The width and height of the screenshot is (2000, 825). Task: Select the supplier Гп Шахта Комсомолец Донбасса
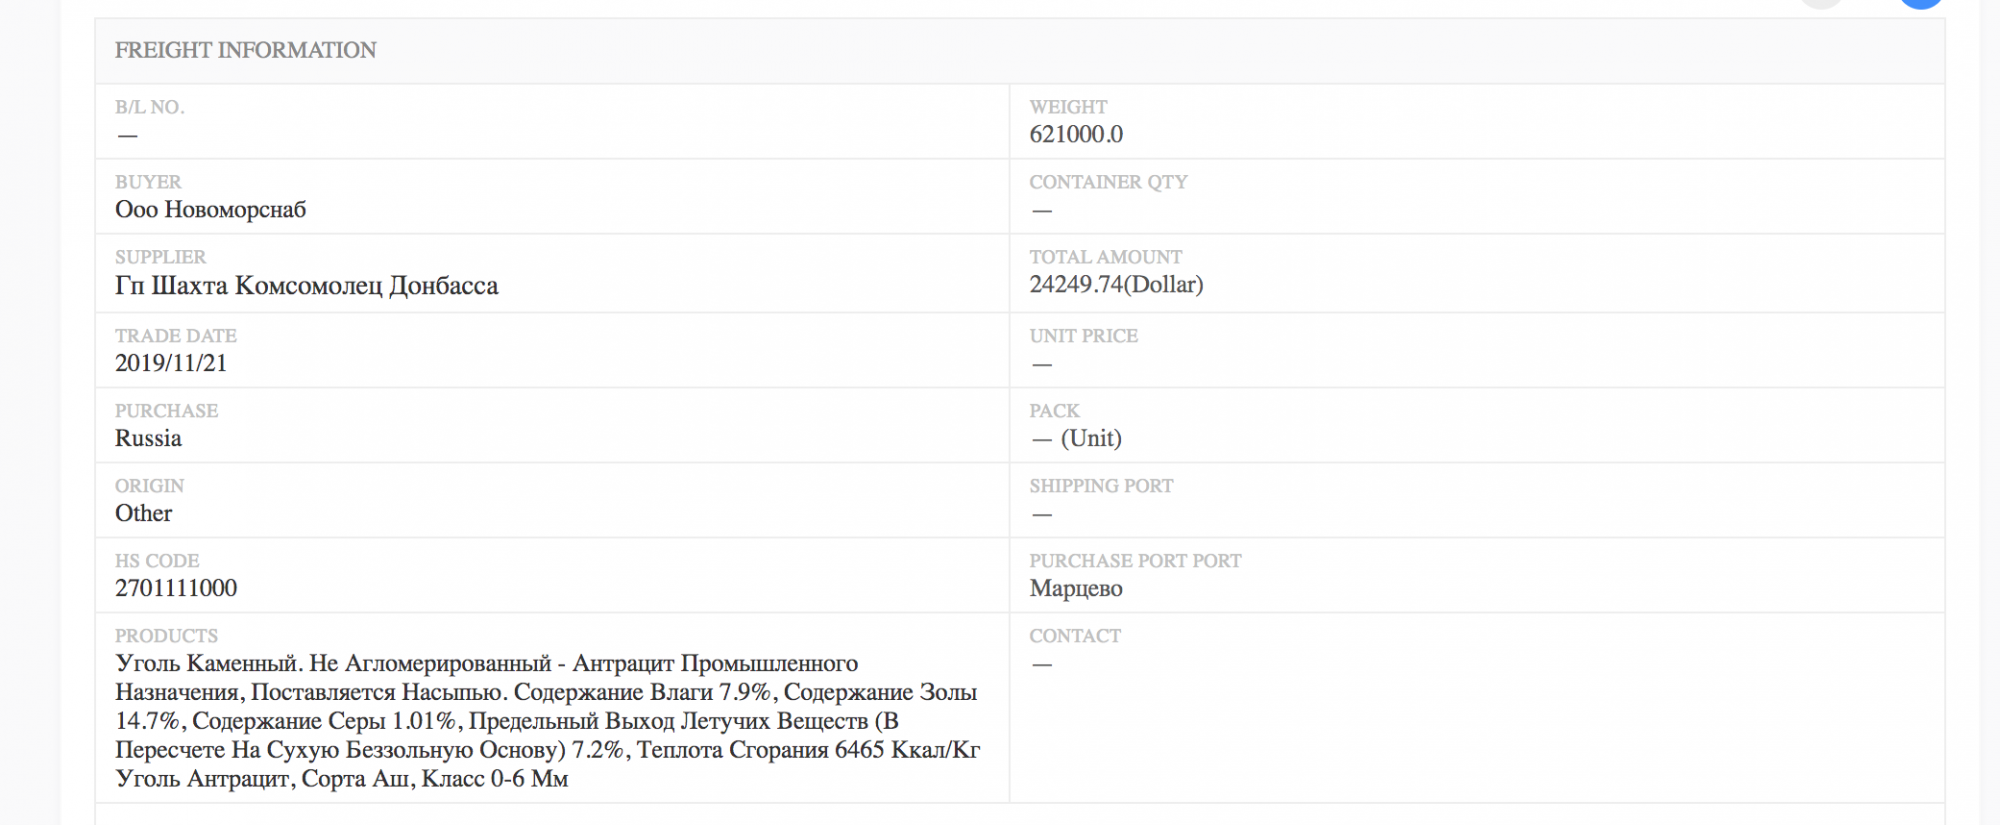pyautogui.click(x=306, y=286)
